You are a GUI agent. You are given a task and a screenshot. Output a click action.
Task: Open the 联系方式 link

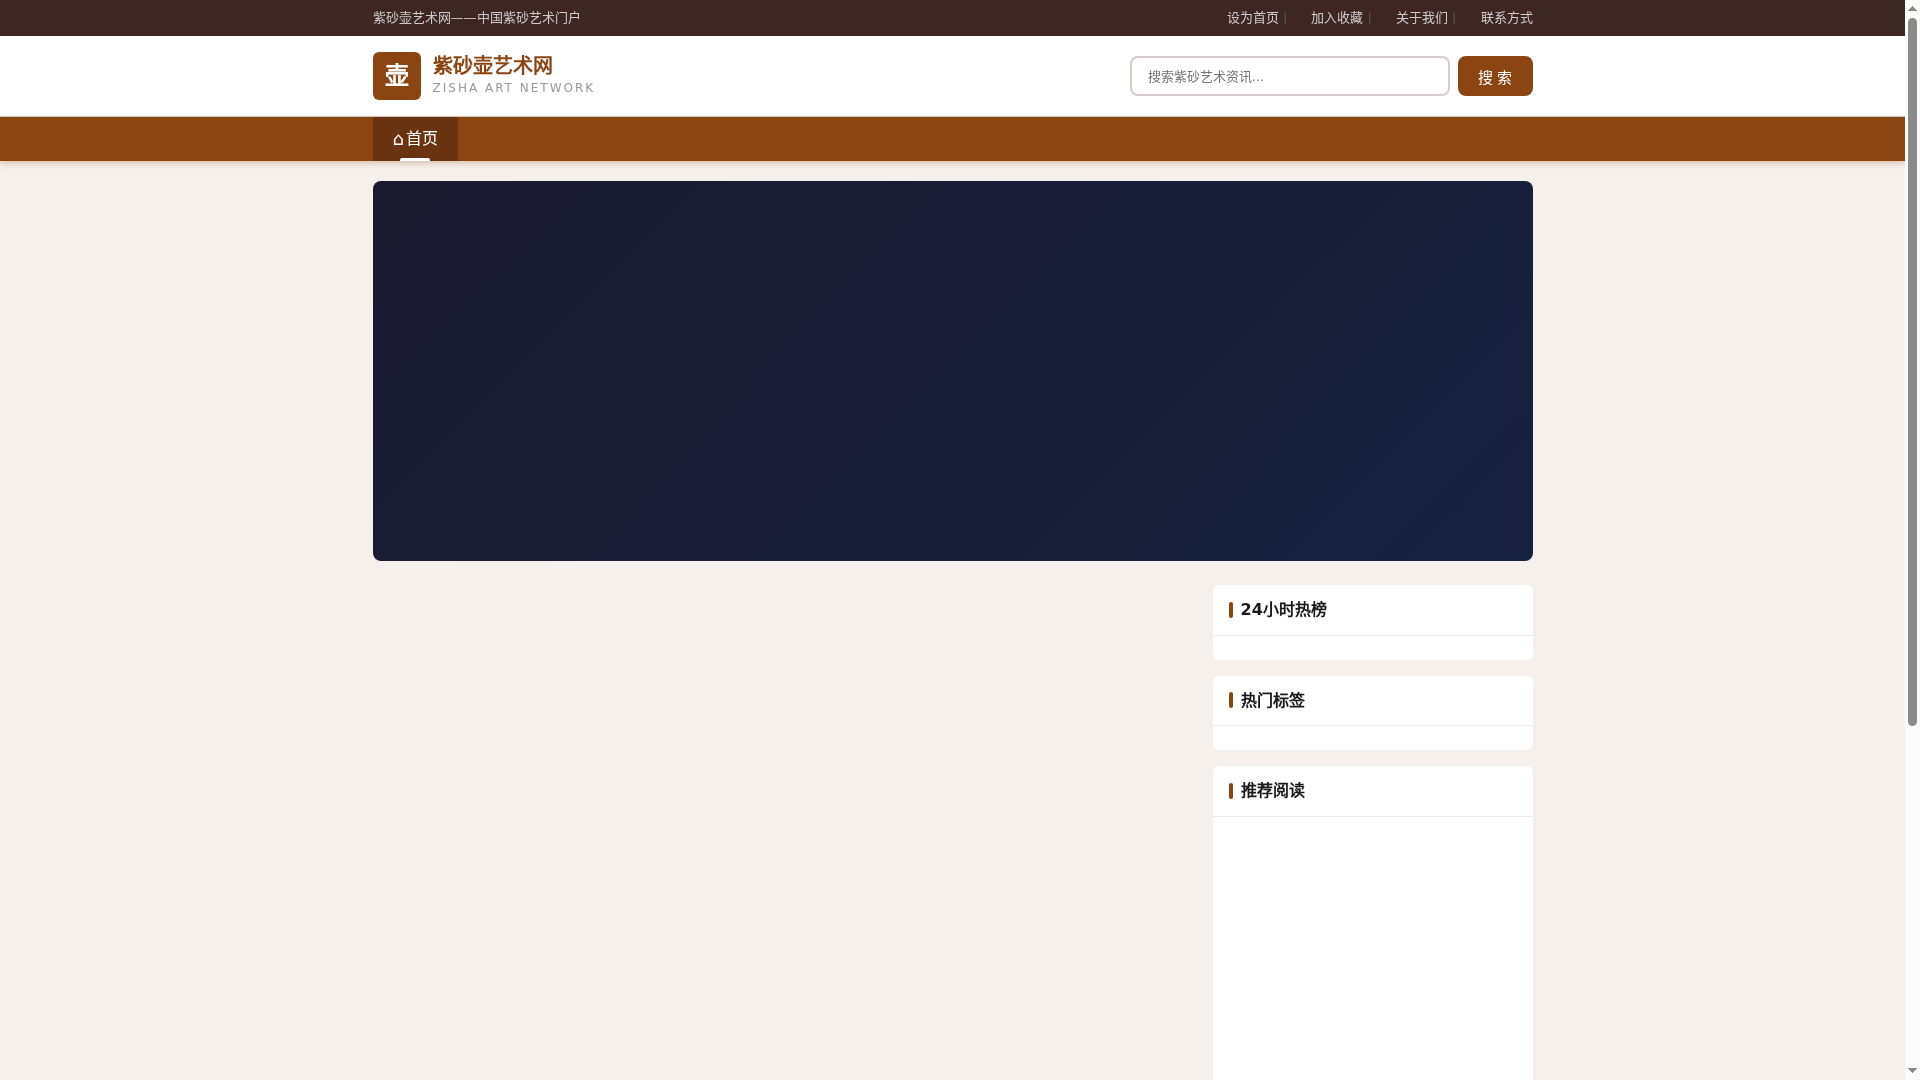(x=1506, y=18)
